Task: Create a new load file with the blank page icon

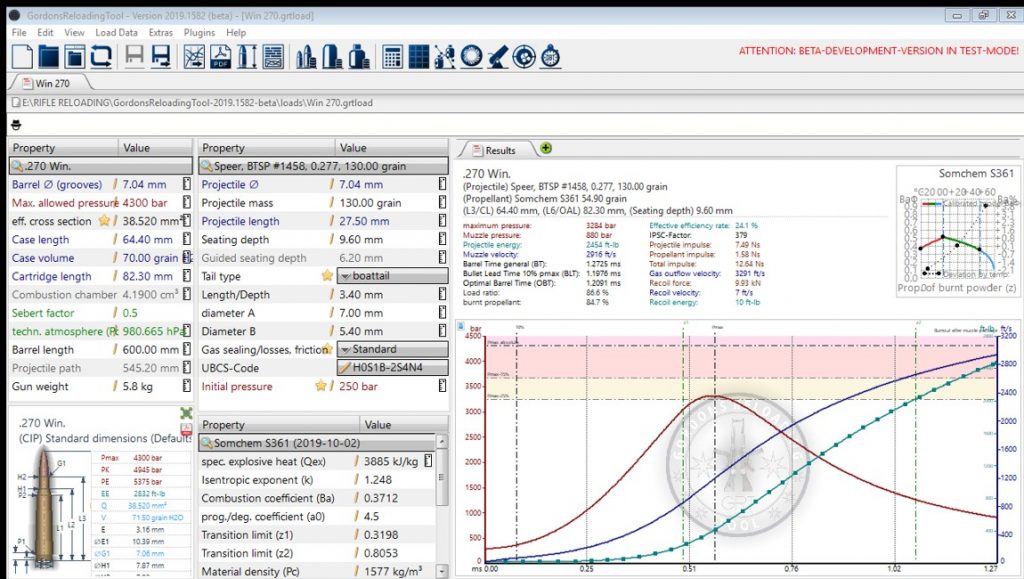Action: (22, 57)
